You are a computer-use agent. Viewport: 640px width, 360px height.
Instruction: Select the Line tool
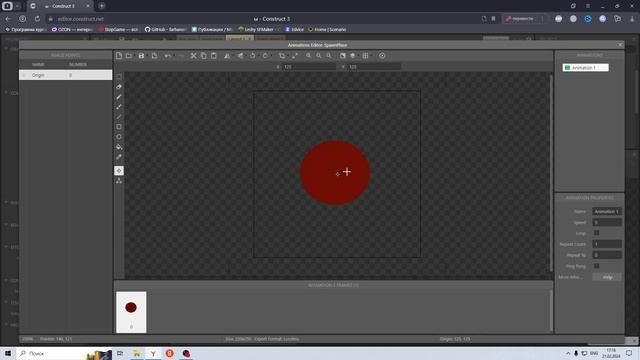tap(119, 117)
